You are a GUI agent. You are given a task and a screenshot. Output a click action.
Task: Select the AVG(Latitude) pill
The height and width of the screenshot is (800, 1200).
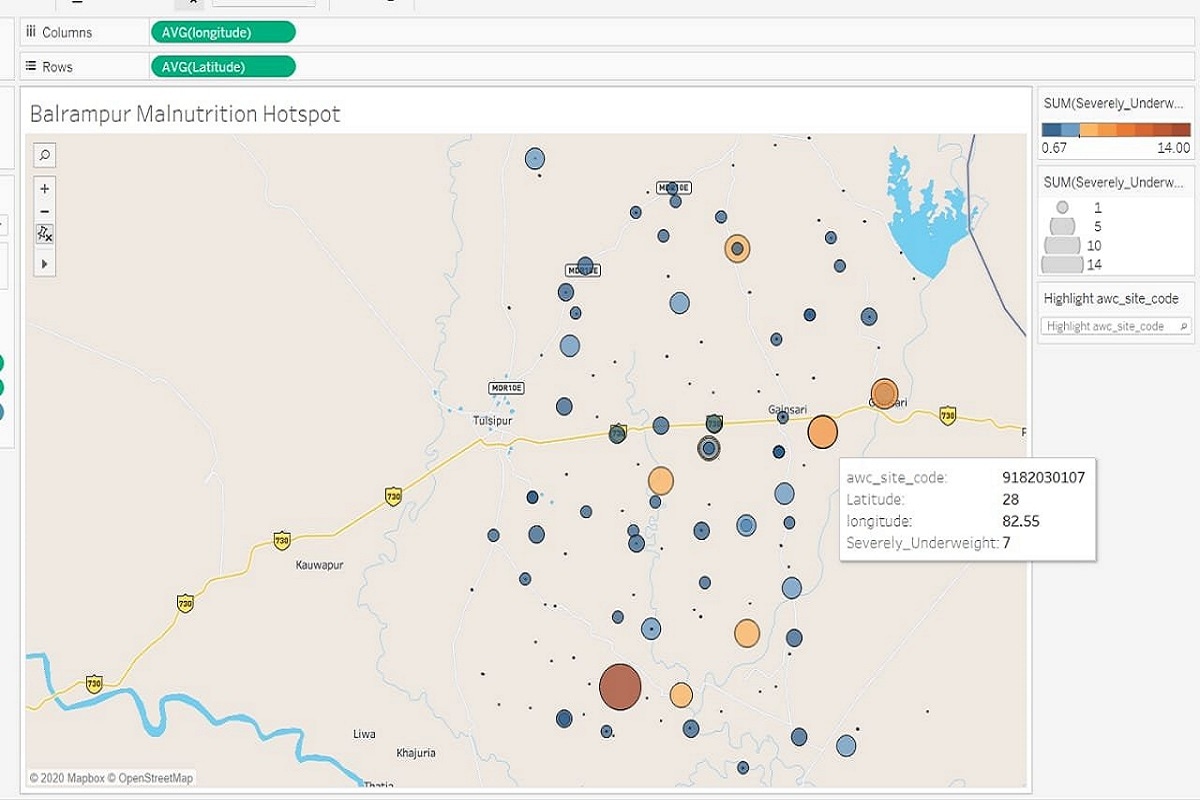click(222, 67)
